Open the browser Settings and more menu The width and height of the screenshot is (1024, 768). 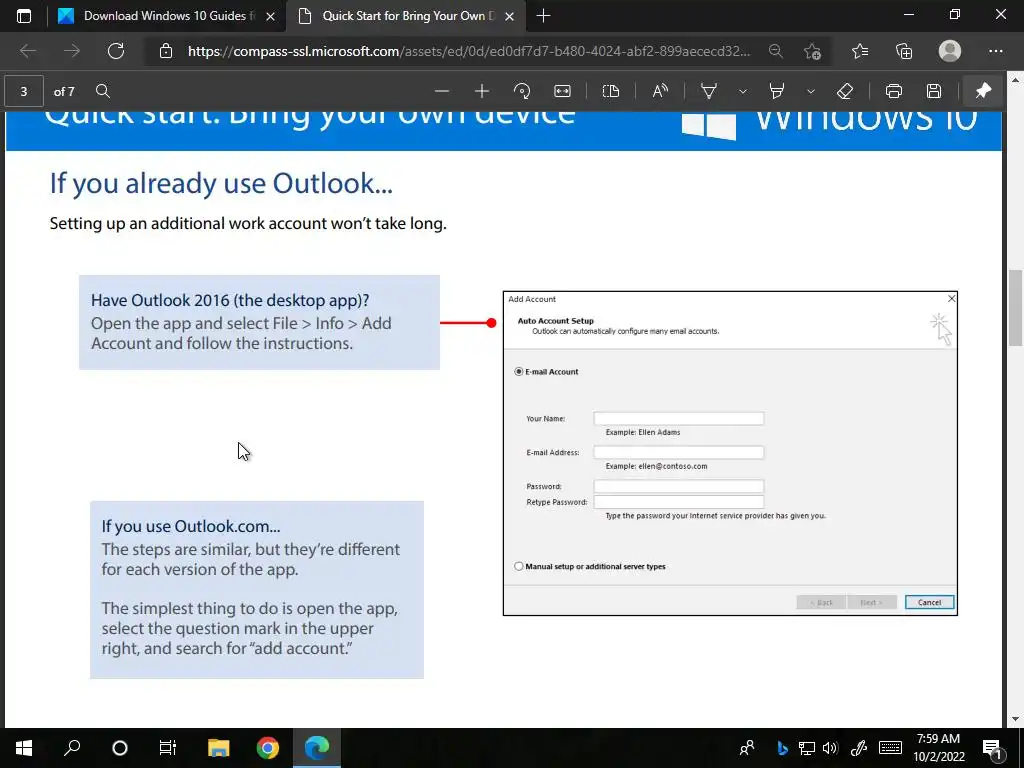[995, 51]
